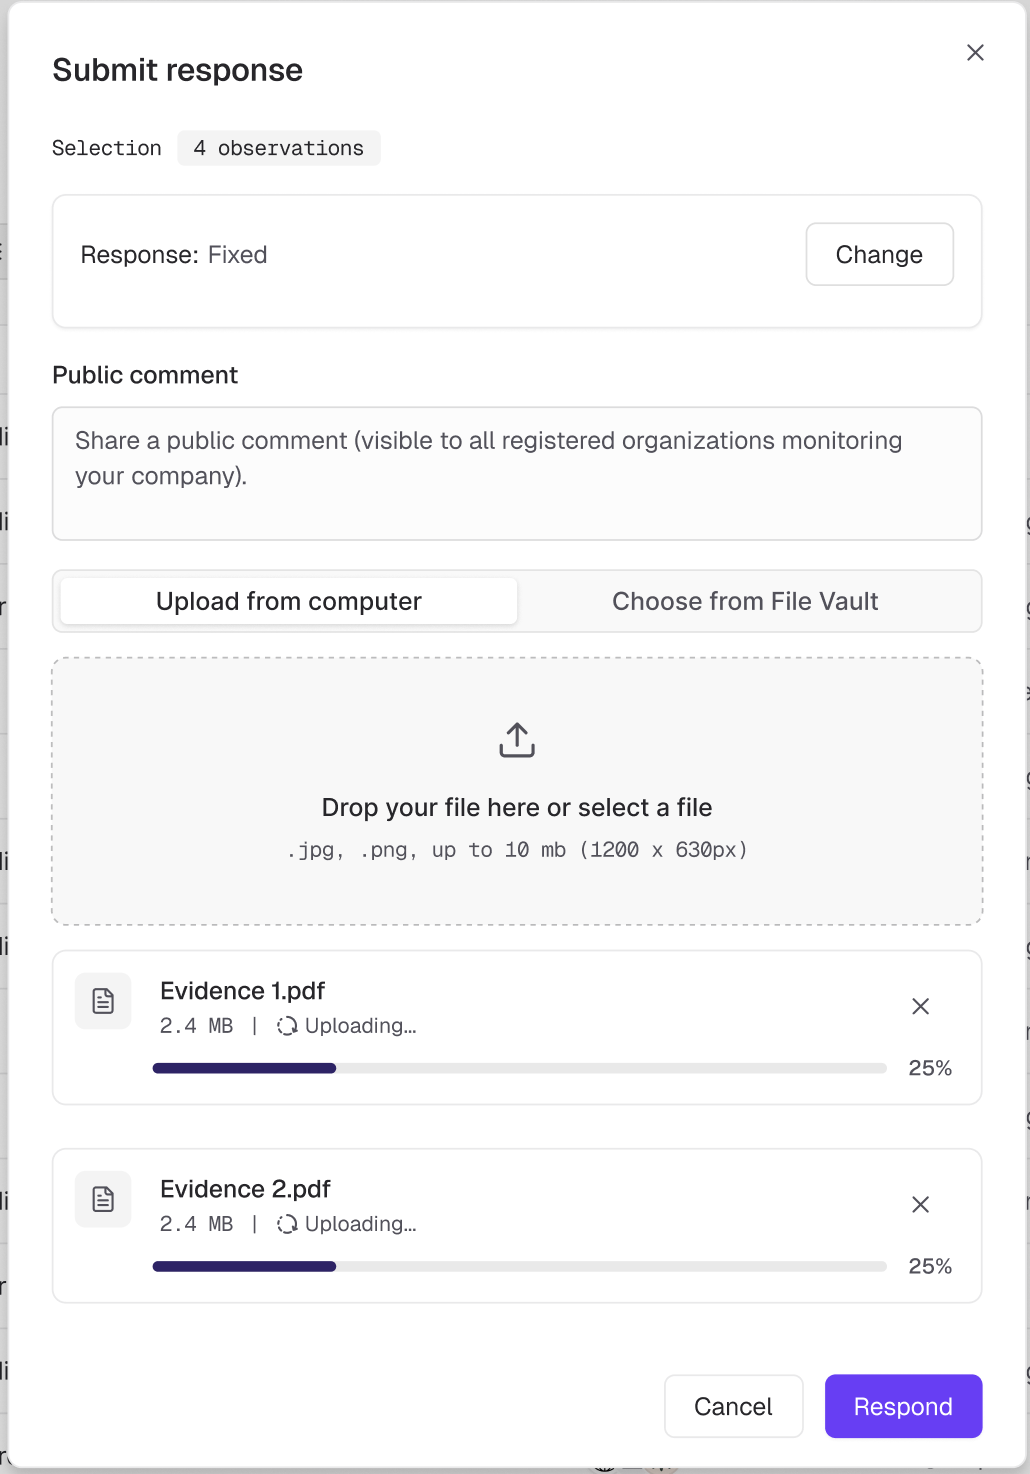Close the Submit response dialog
Viewport: 1030px width, 1474px height.
click(x=975, y=52)
